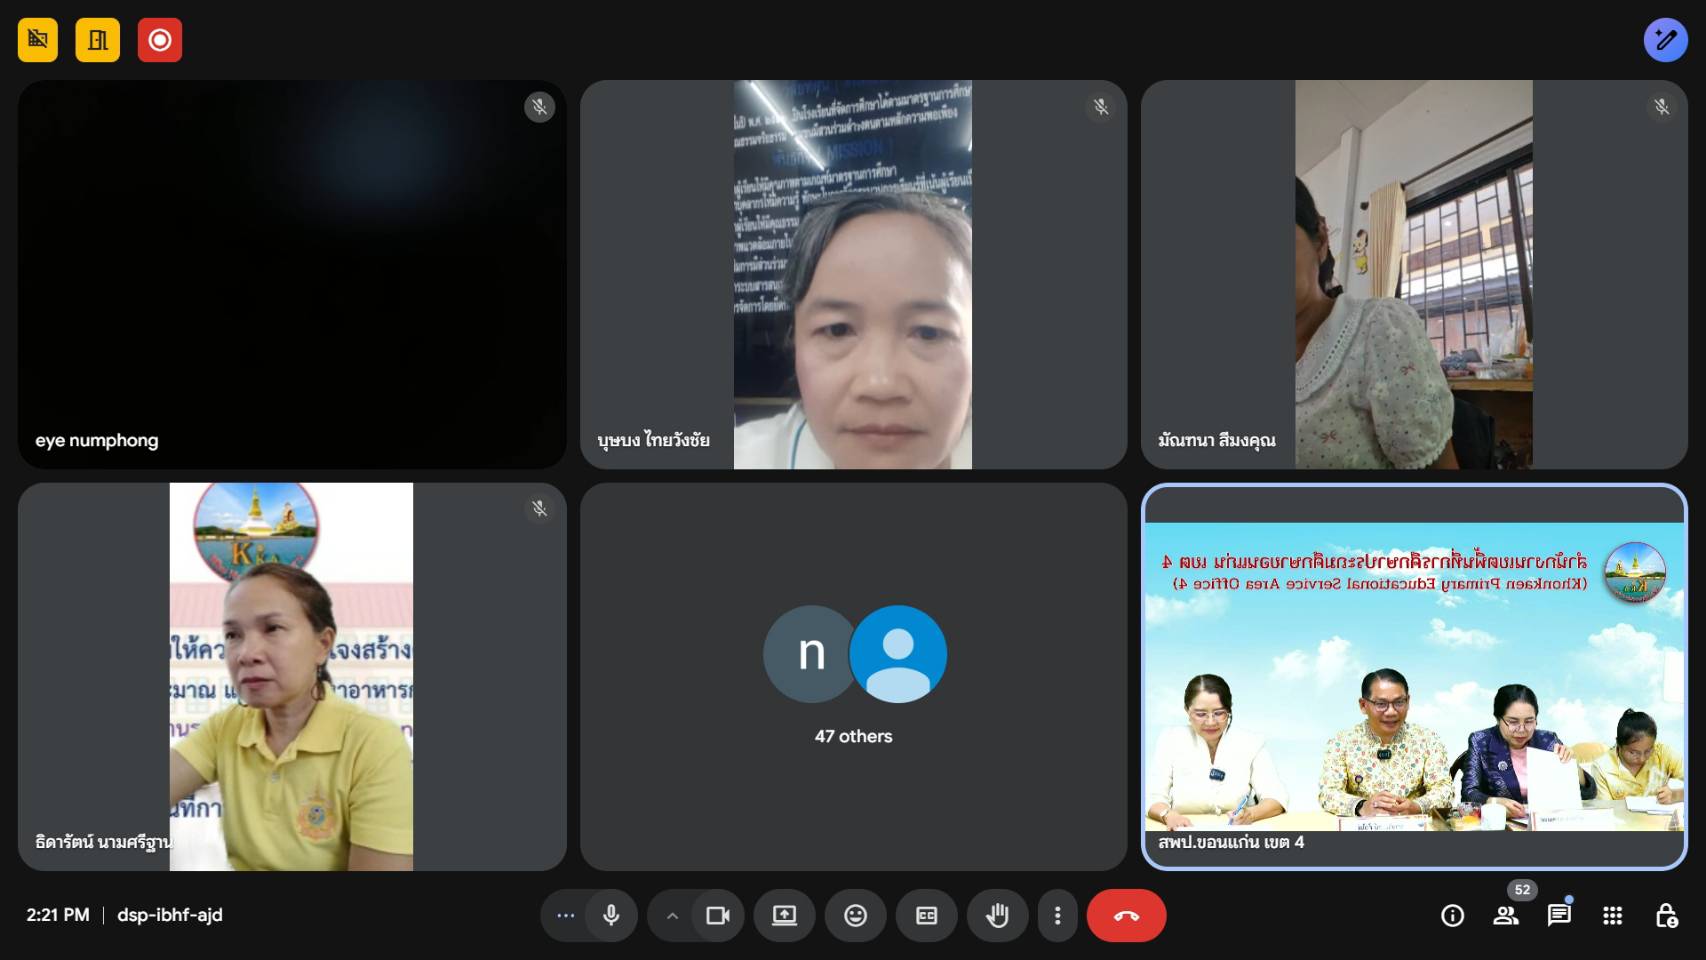Toggle closed captions
This screenshot has width=1706, height=960.
pyautogui.click(x=926, y=916)
